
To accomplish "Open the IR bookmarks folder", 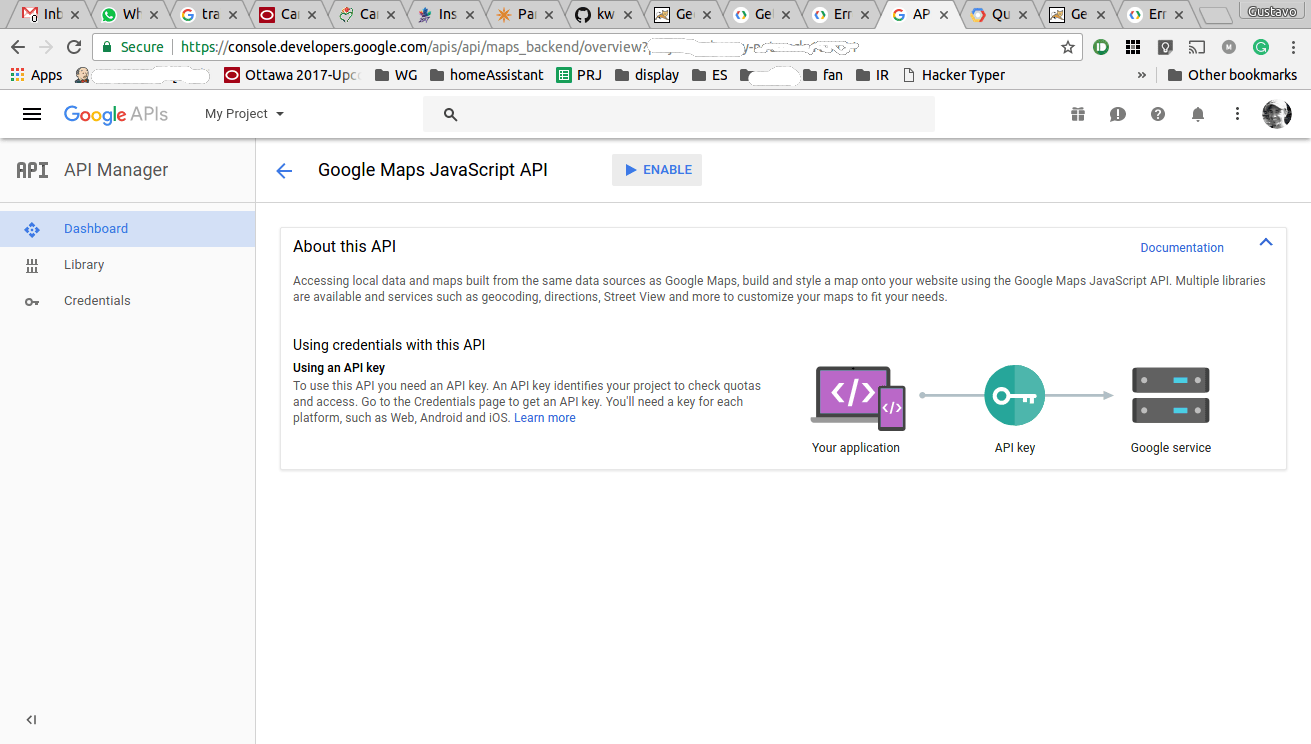I will (871, 75).
